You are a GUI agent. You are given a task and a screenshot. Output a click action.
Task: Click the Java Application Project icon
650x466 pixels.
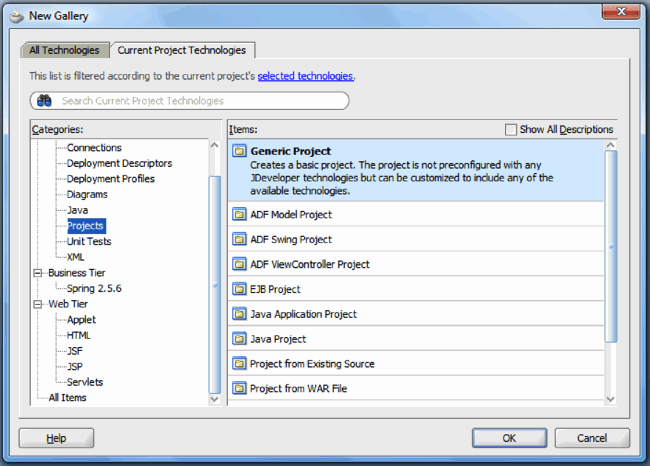click(239, 314)
